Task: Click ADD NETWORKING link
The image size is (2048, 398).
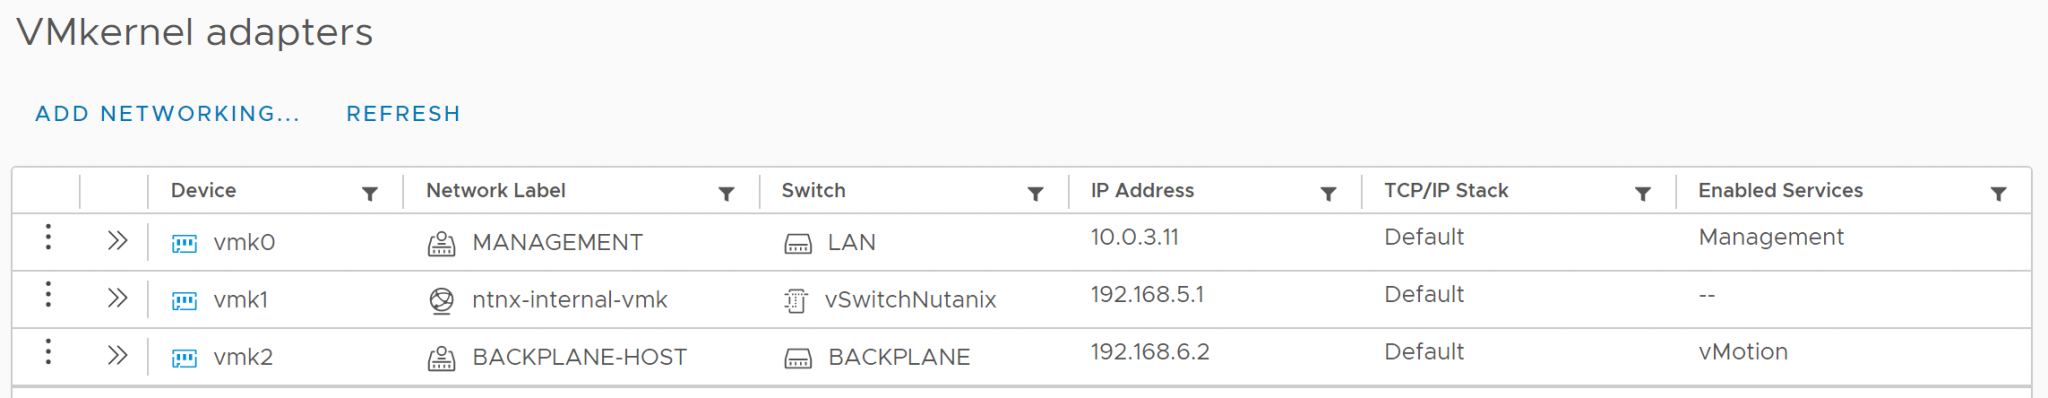Action: point(168,114)
